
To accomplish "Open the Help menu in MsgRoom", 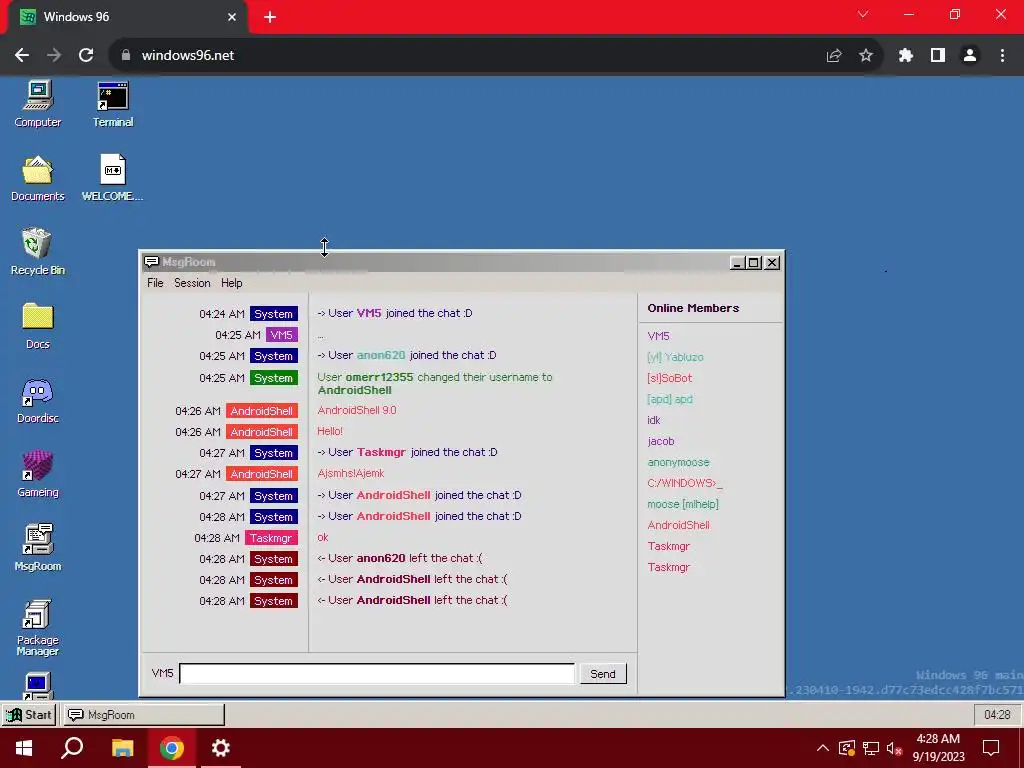I will [231, 283].
